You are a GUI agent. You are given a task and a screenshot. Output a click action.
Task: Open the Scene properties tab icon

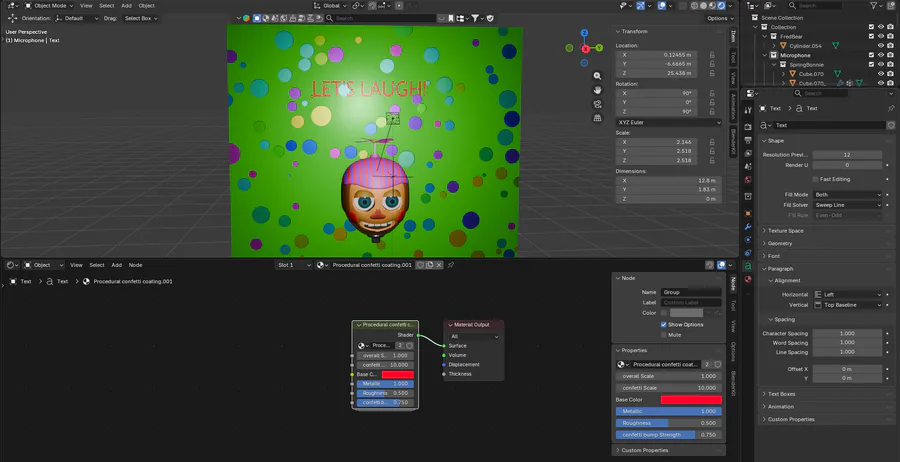coord(748,166)
